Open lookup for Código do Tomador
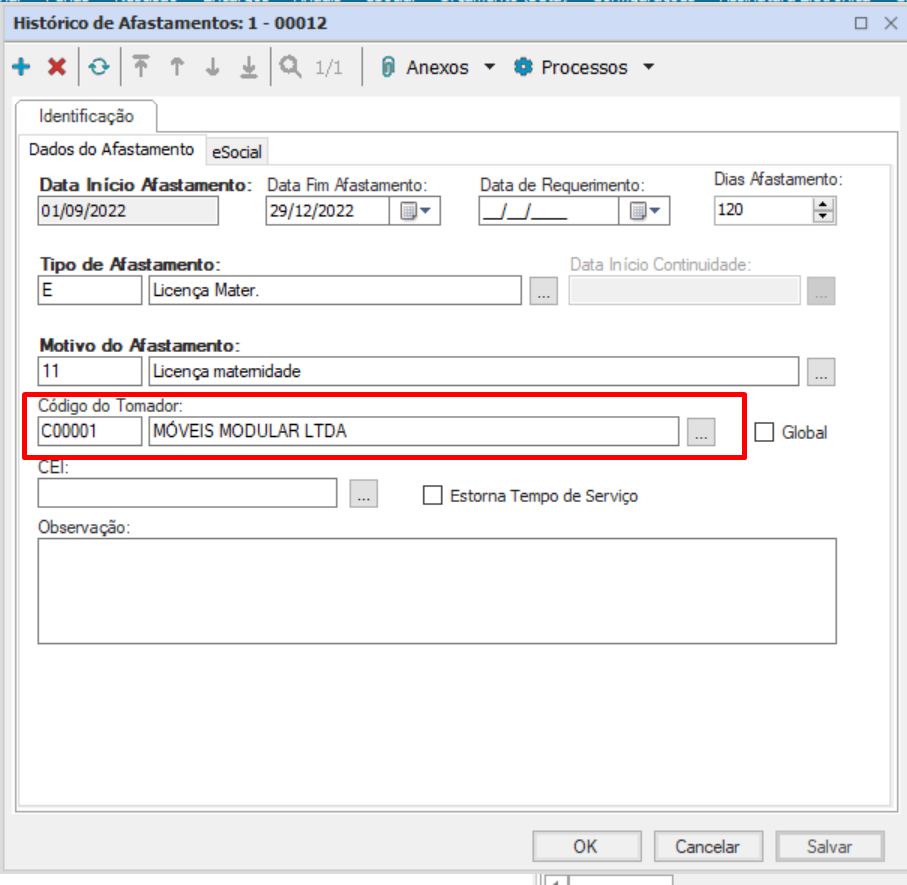 point(701,432)
